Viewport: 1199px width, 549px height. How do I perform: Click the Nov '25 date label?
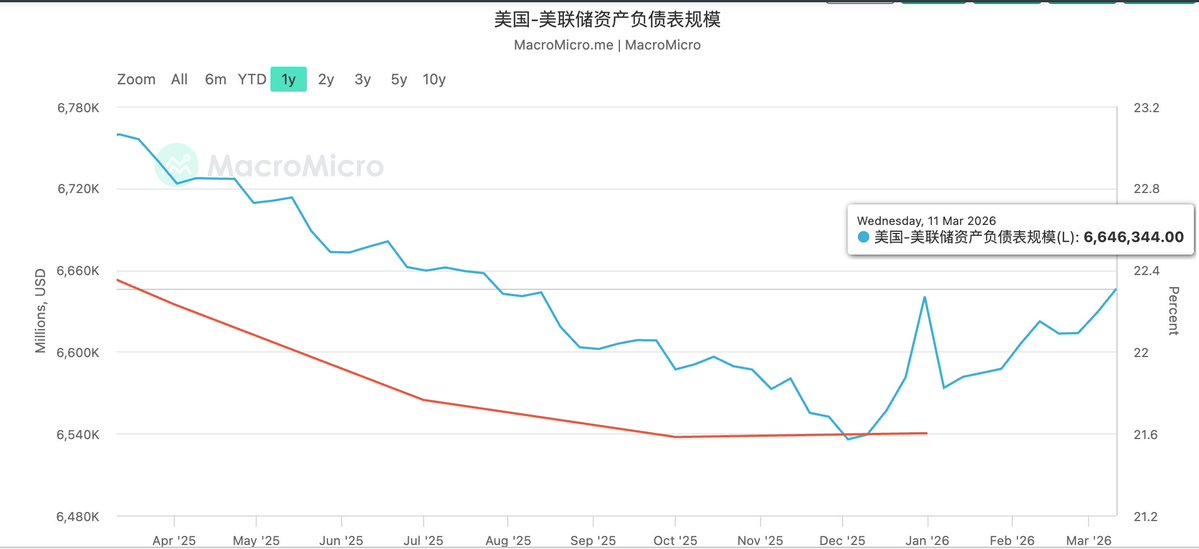tap(761, 540)
